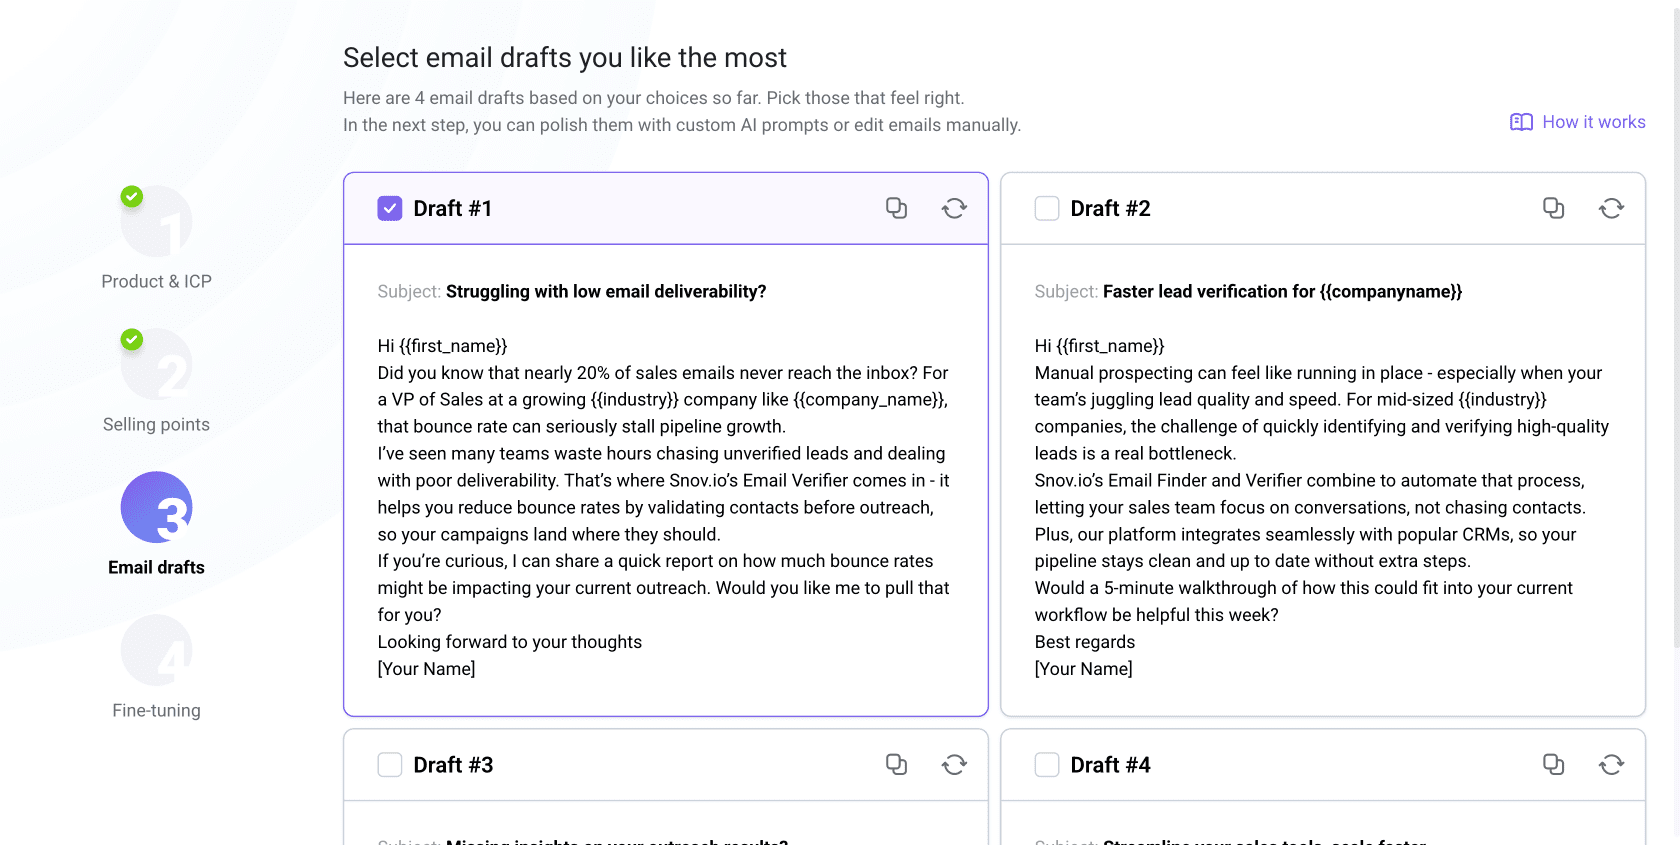1680x845 pixels.
Task: Tick the Draft #3 checkbox
Action: pos(390,765)
